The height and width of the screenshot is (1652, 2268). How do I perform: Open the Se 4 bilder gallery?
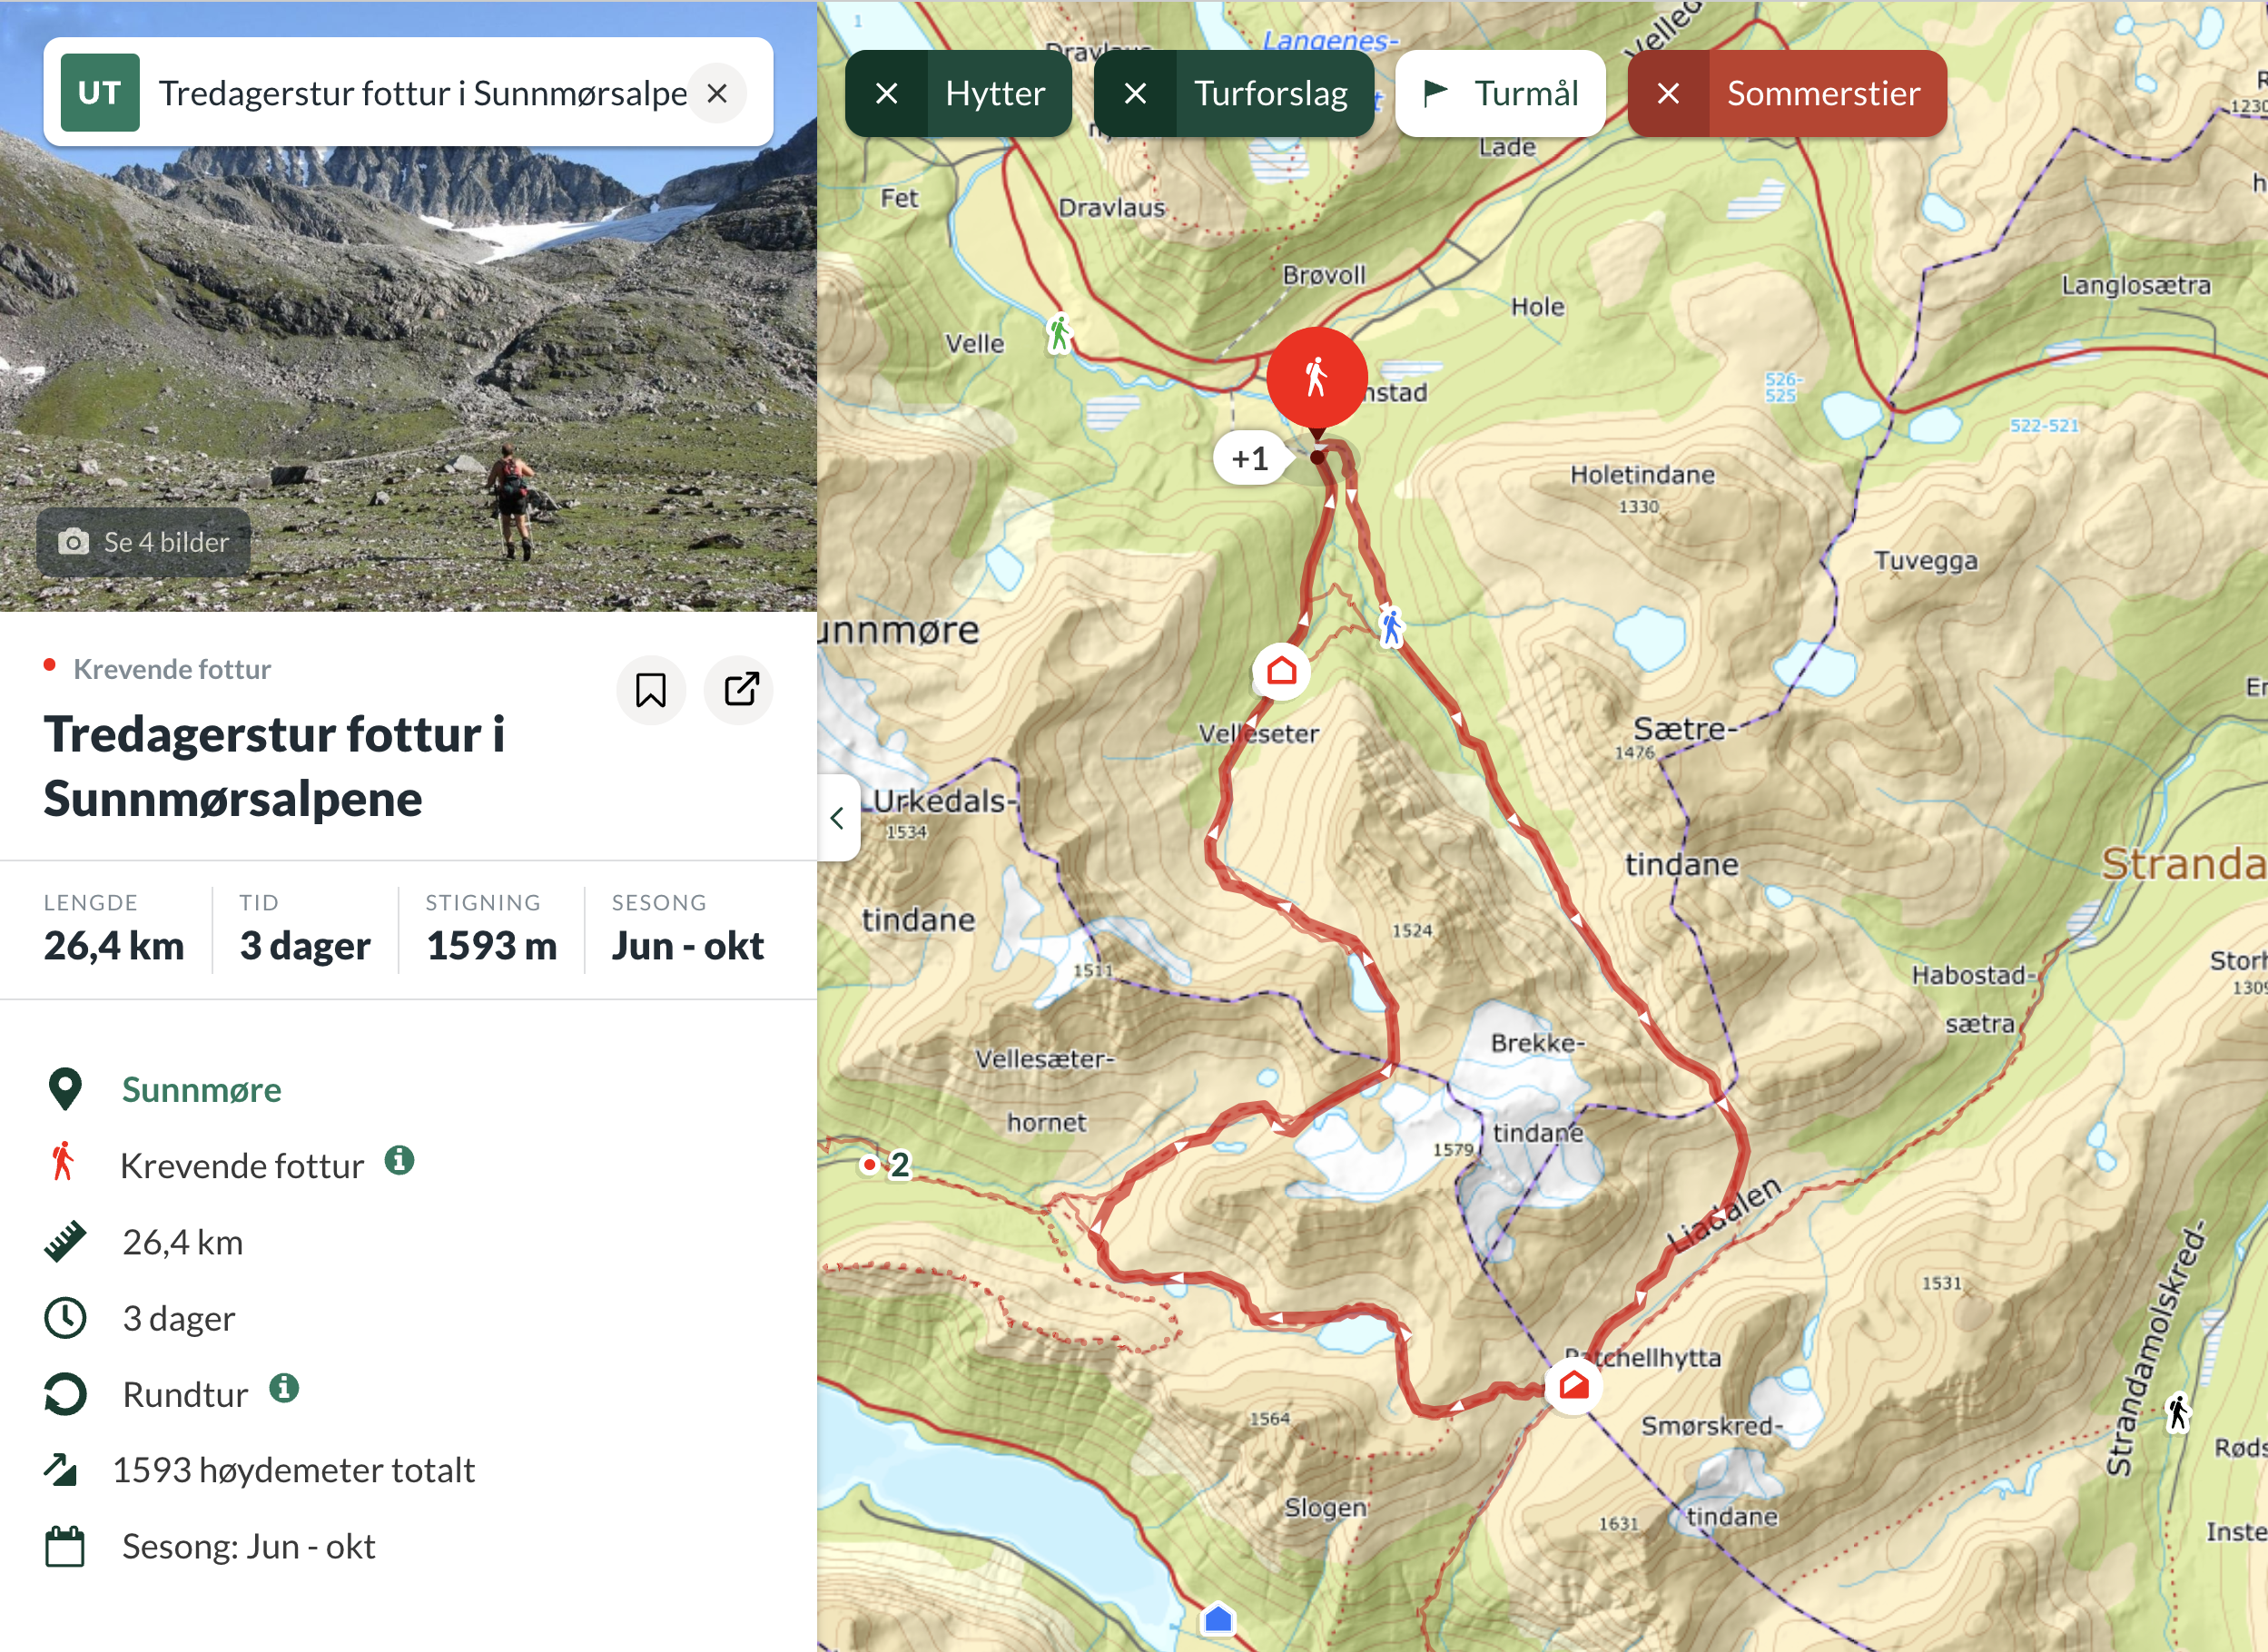pos(144,542)
